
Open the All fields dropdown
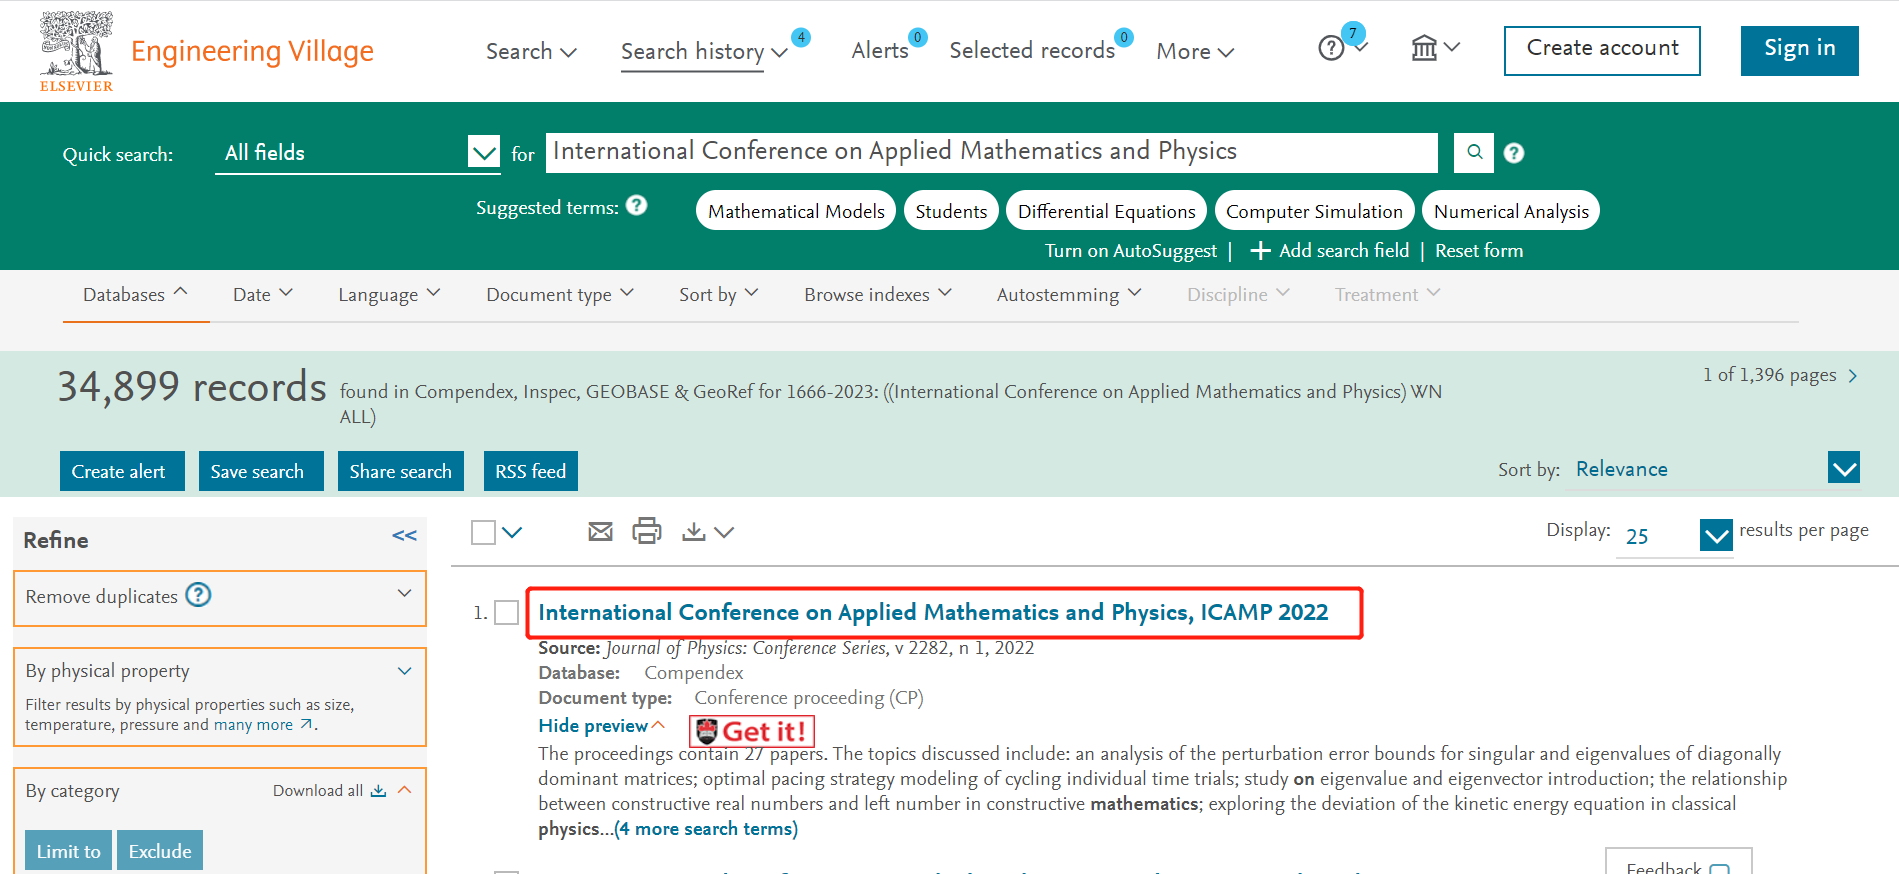pos(358,153)
